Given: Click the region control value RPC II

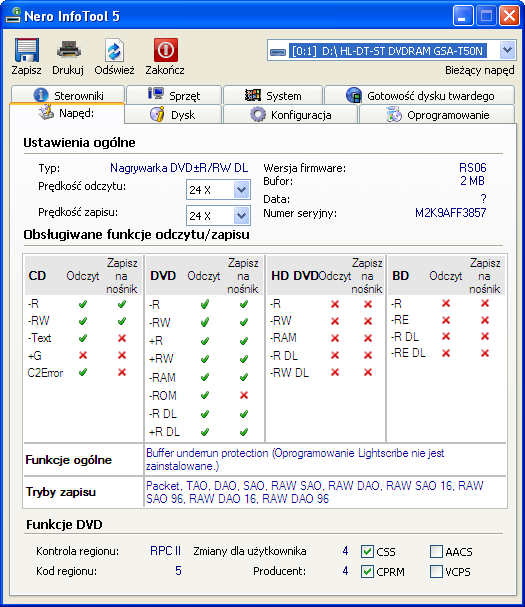Looking at the screenshot, I should click(165, 551).
